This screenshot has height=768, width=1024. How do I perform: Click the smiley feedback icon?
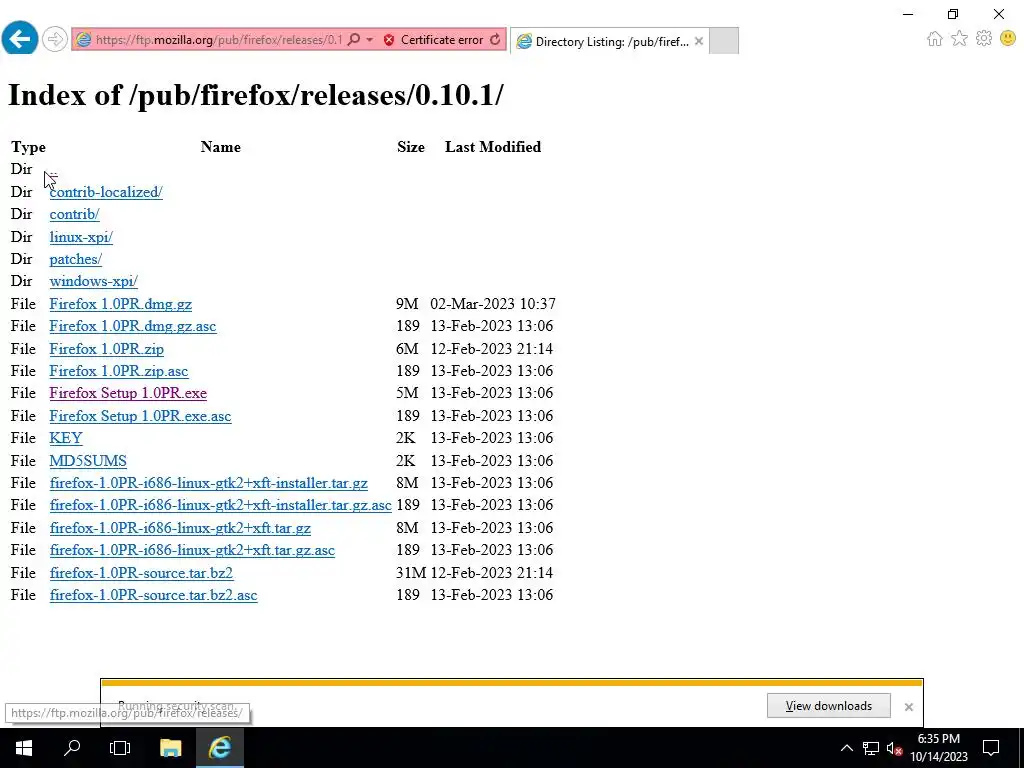[x=1008, y=39]
